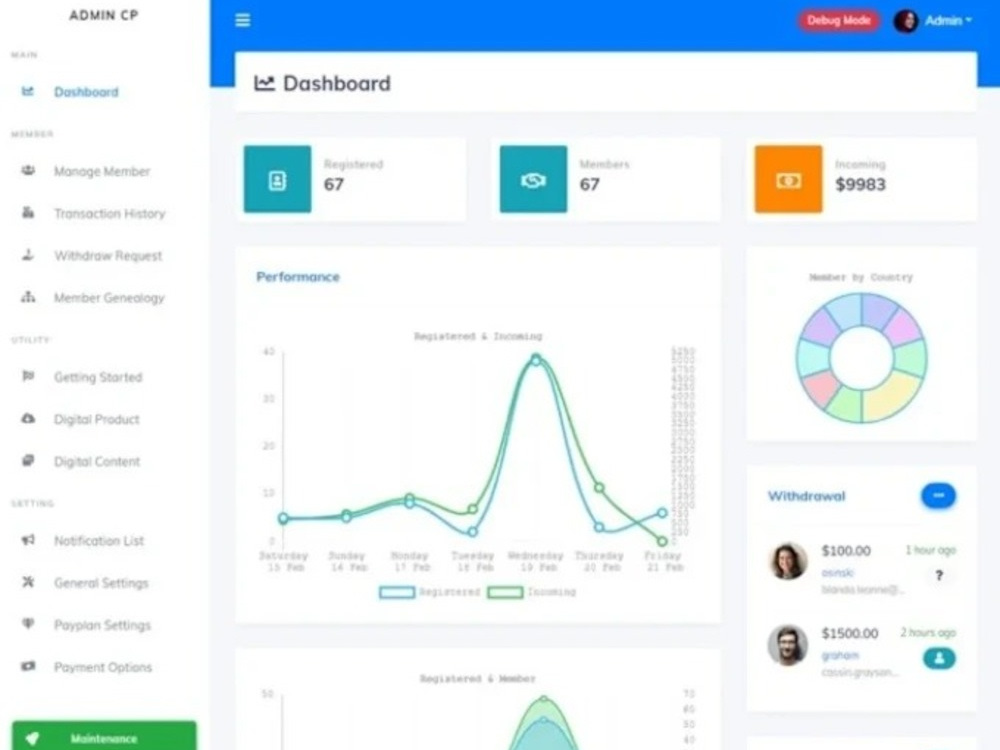Toggle Incoming series in chart legend
The image size is (1000, 750).
(532, 592)
